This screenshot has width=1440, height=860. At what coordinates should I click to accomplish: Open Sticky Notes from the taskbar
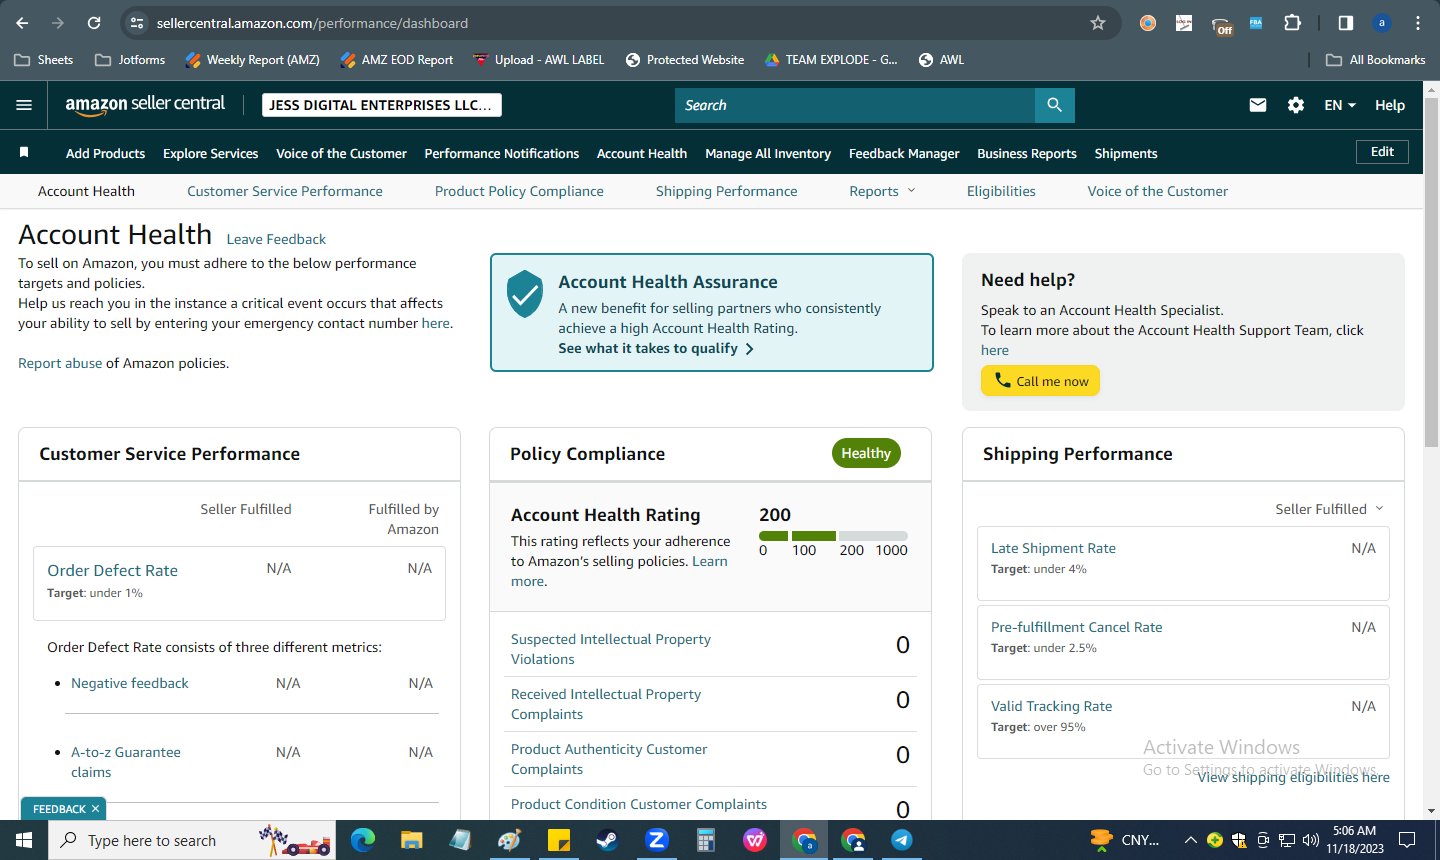pyautogui.click(x=558, y=840)
